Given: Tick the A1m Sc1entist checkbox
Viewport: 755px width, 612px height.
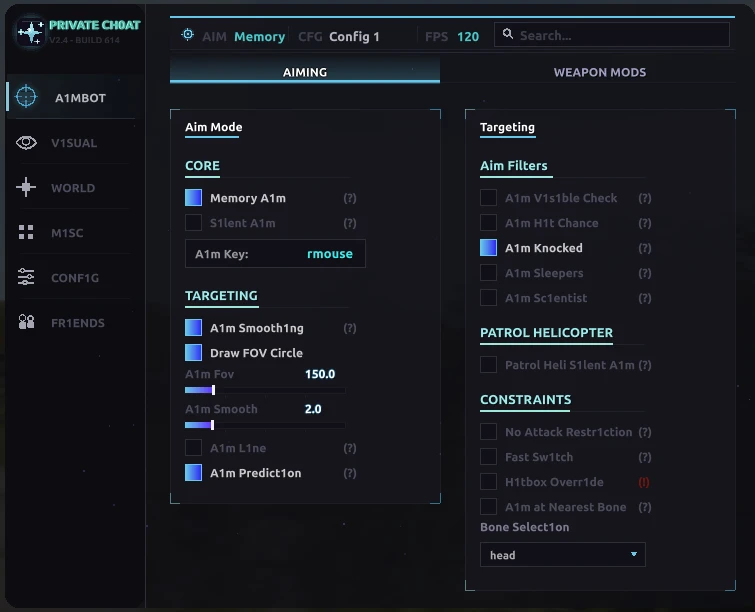Looking at the screenshot, I should click(x=488, y=298).
